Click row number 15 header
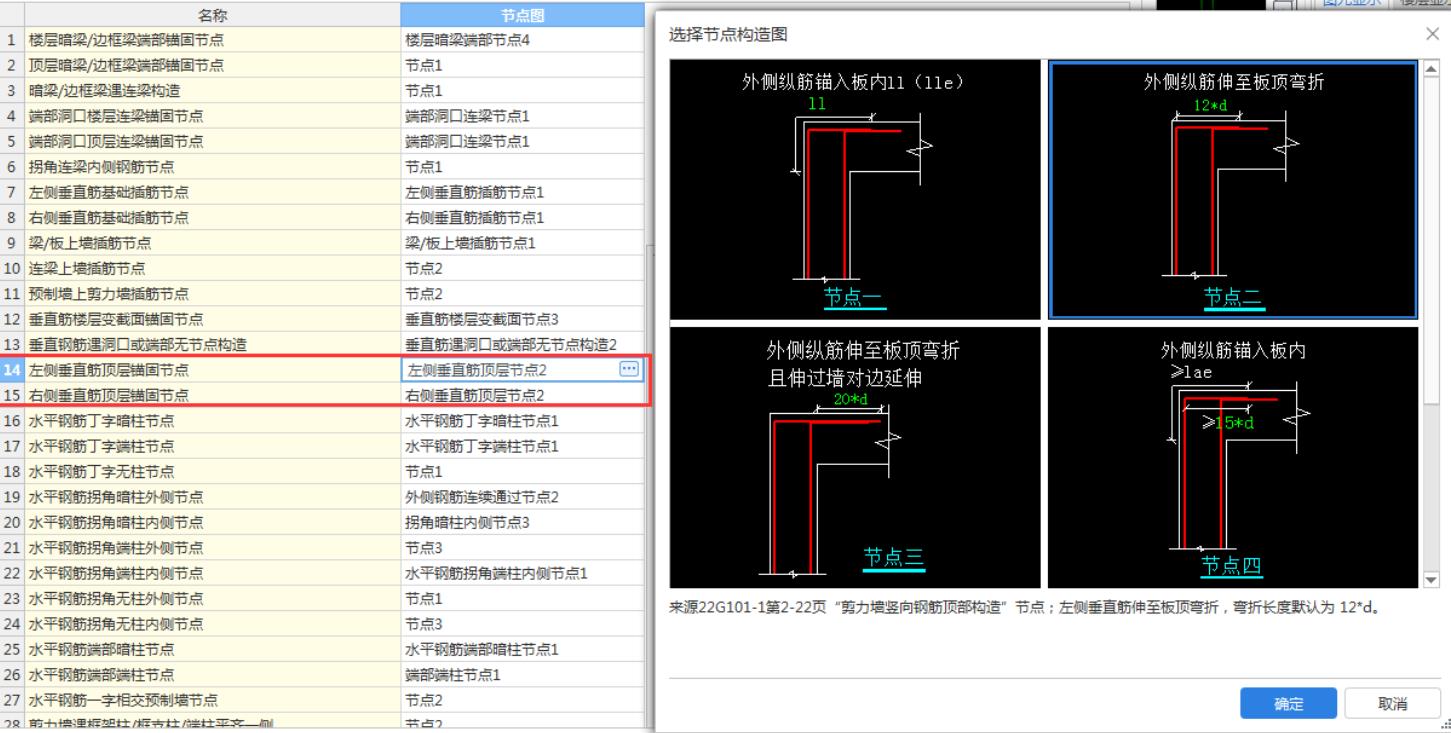Viewport: 1451px width, 733px height. tap(12, 395)
